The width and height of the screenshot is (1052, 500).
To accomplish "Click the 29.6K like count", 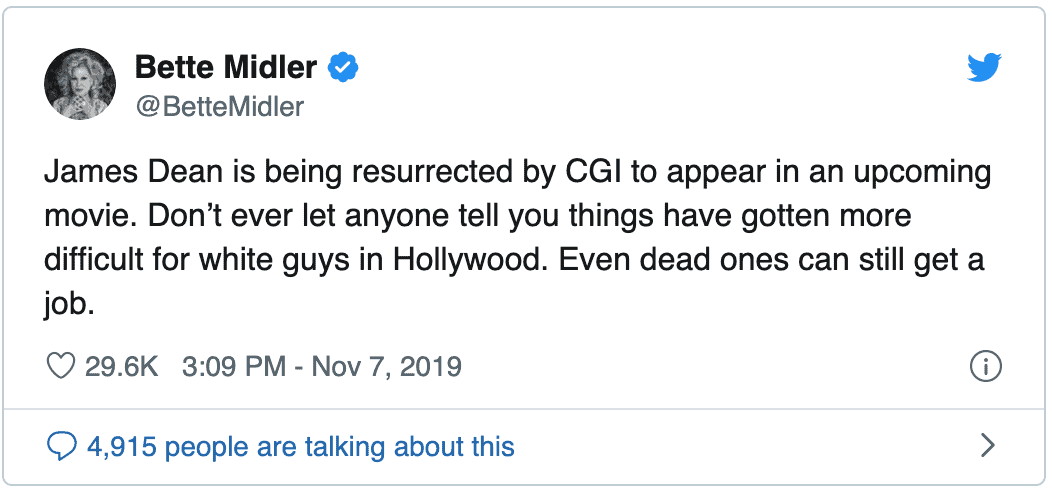I will pyautogui.click(x=121, y=366).
